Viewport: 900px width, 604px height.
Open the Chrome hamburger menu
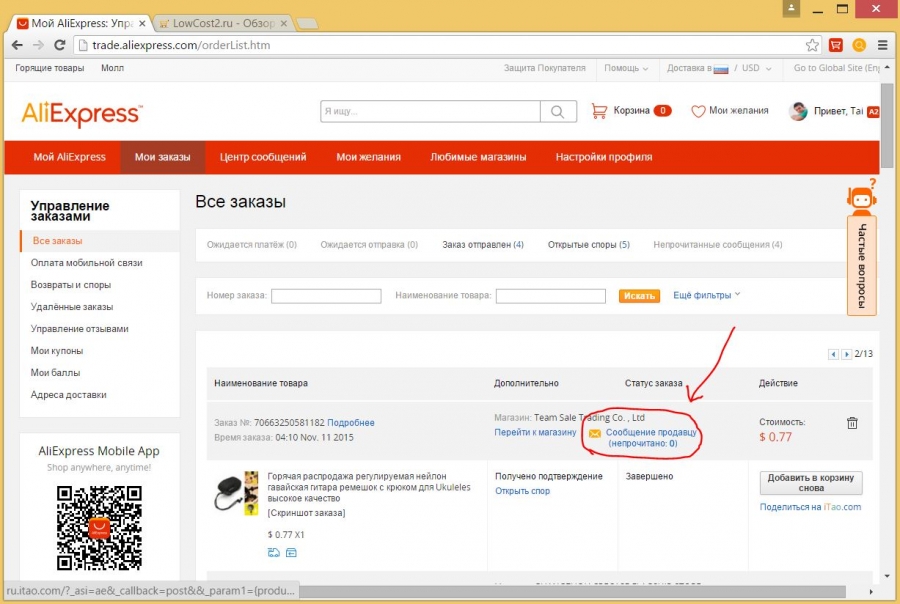point(882,45)
